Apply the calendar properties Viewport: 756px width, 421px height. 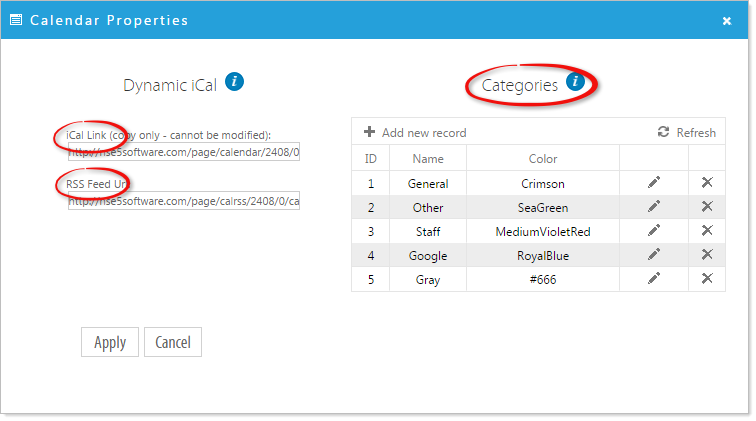(110, 342)
